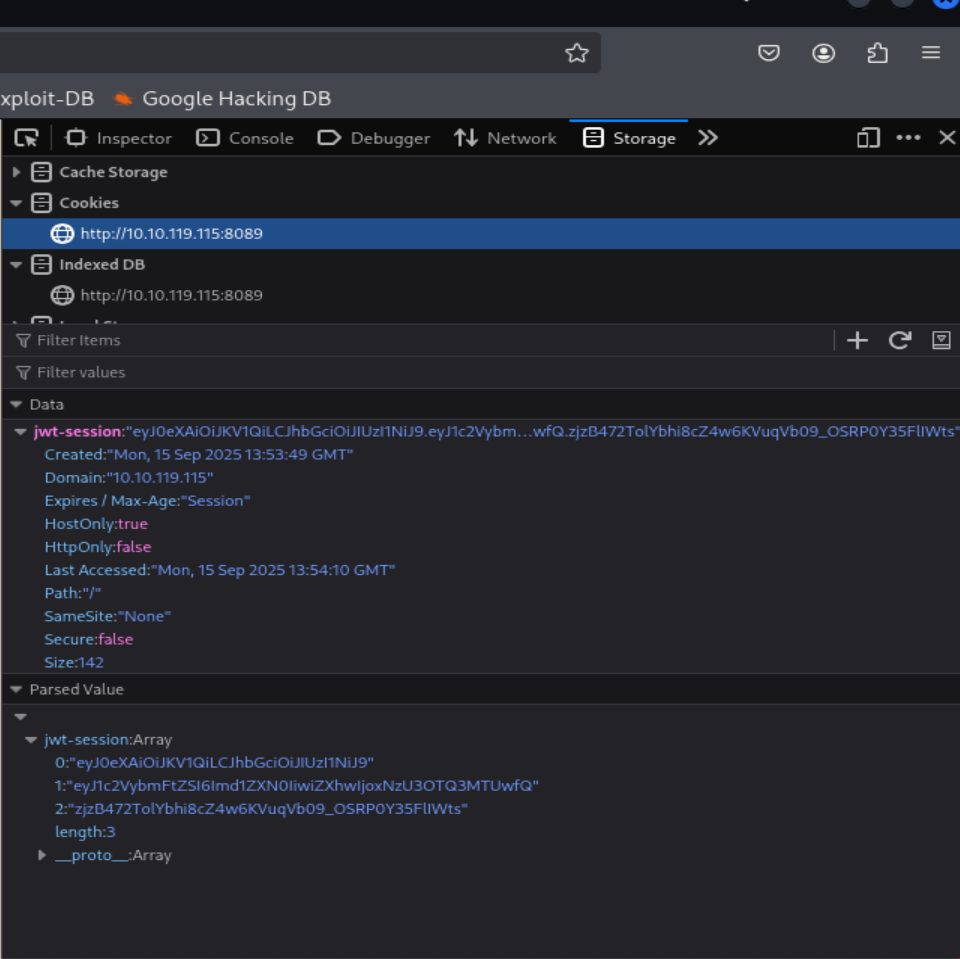This screenshot has height=959, width=960.
Task: Toggle responsive design mode icon
Action: [868, 138]
